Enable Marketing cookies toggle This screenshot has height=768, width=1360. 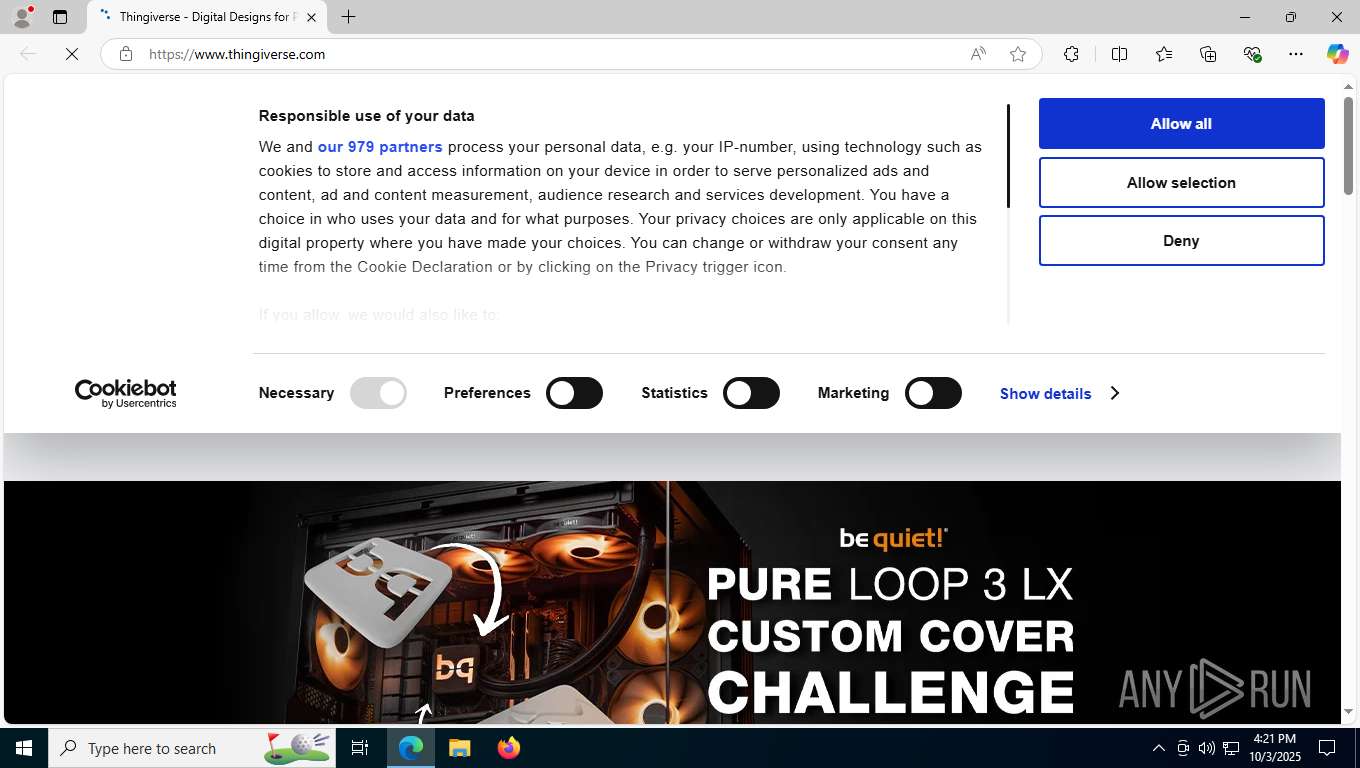pyautogui.click(x=933, y=393)
